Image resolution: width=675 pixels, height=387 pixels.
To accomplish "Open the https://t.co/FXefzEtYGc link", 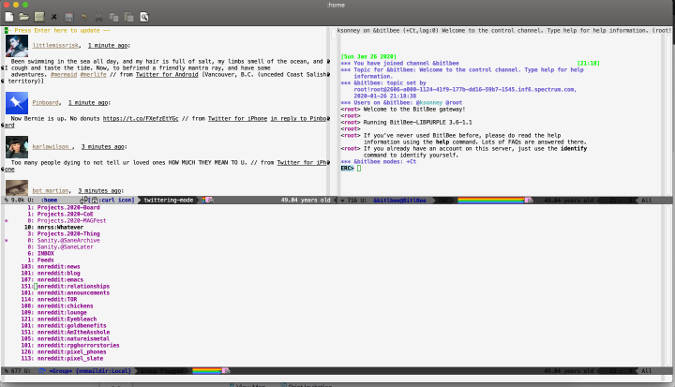I will [x=140, y=118].
